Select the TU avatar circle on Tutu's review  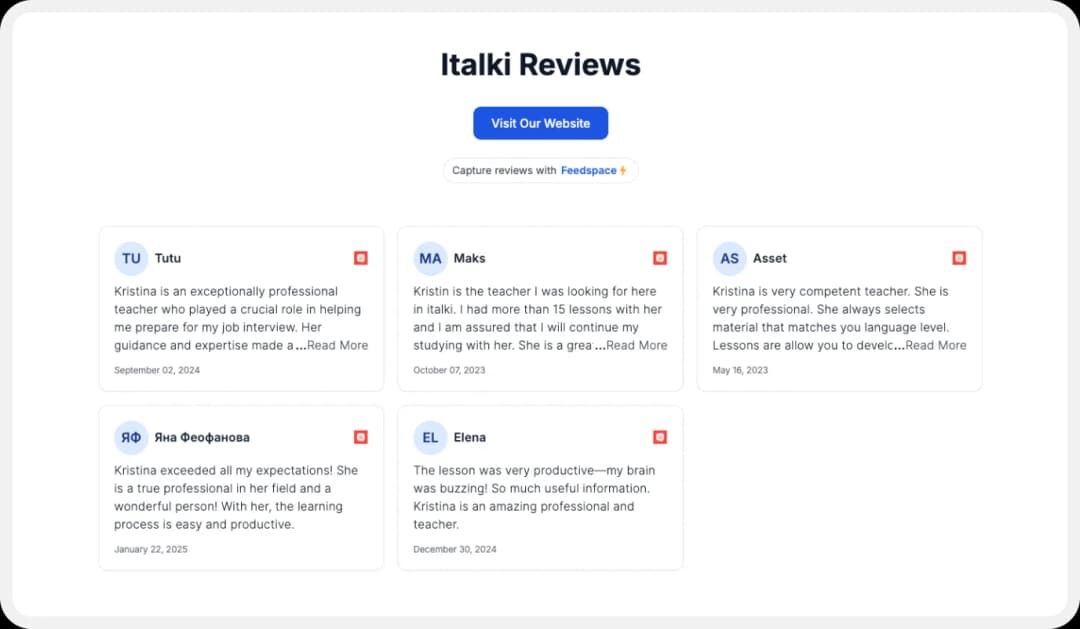pyautogui.click(x=131, y=258)
